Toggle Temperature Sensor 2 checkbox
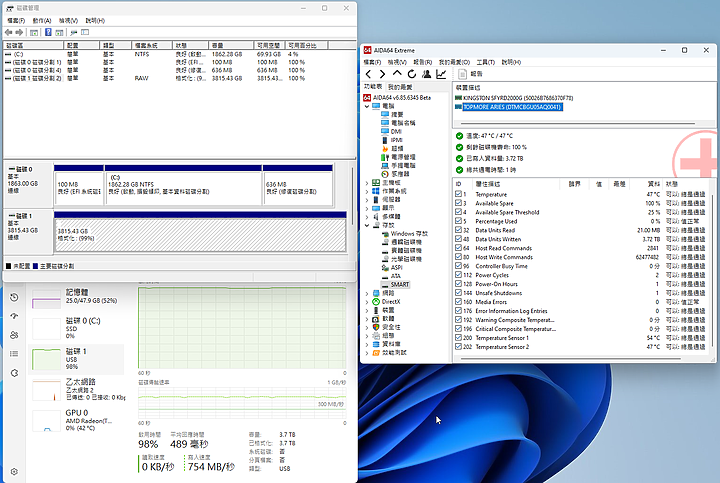The height and width of the screenshot is (483, 720). [458, 347]
